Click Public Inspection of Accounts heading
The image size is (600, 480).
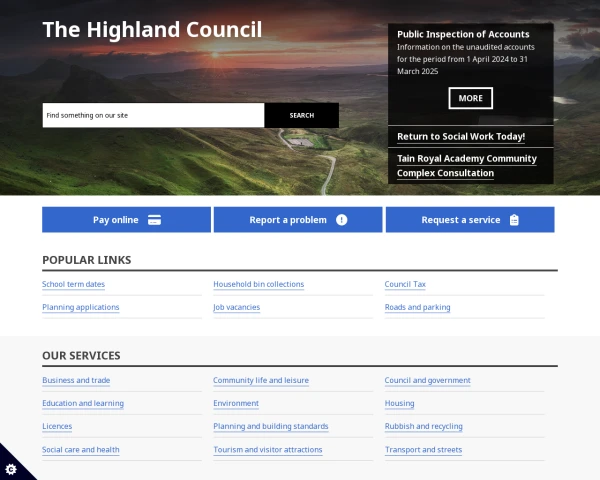coord(463,34)
